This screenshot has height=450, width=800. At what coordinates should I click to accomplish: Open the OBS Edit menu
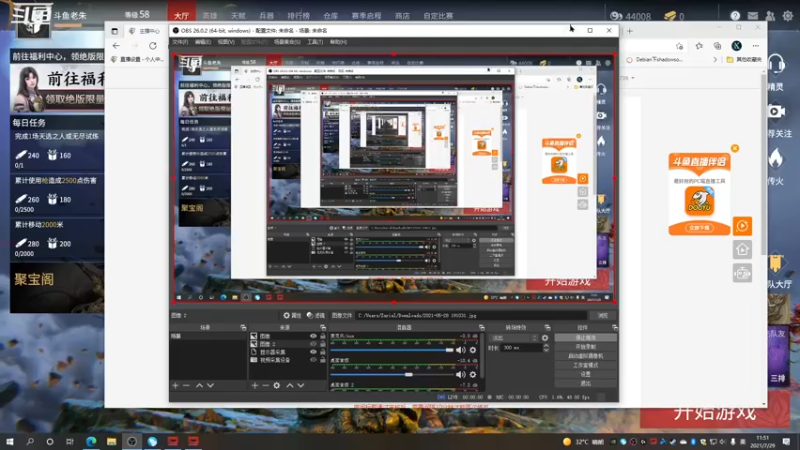coord(203,42)
